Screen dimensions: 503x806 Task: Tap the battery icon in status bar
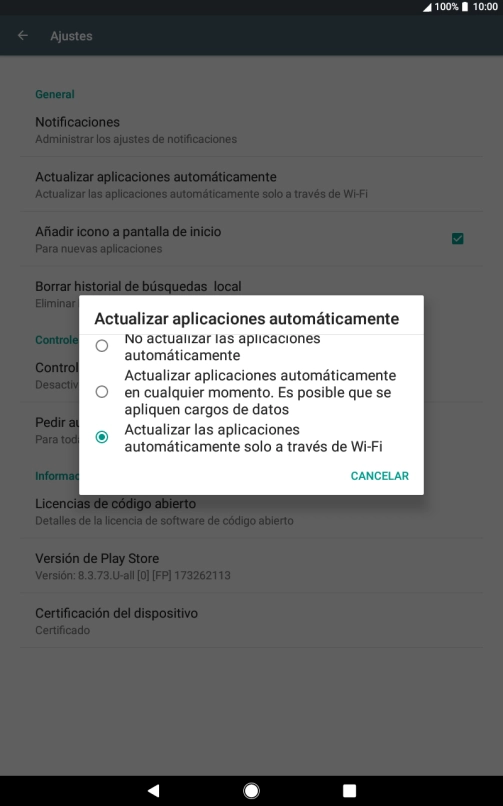(464, 7)
